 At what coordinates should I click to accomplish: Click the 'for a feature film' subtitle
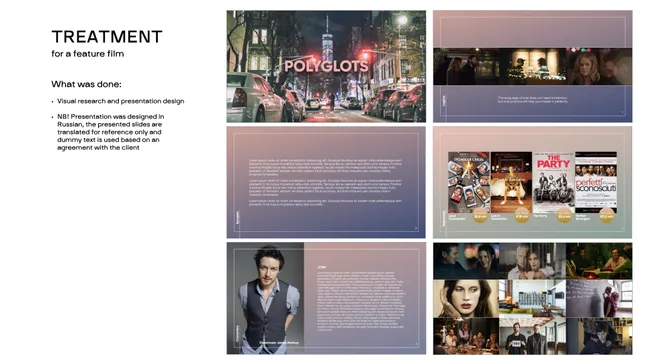pos(88,54)
